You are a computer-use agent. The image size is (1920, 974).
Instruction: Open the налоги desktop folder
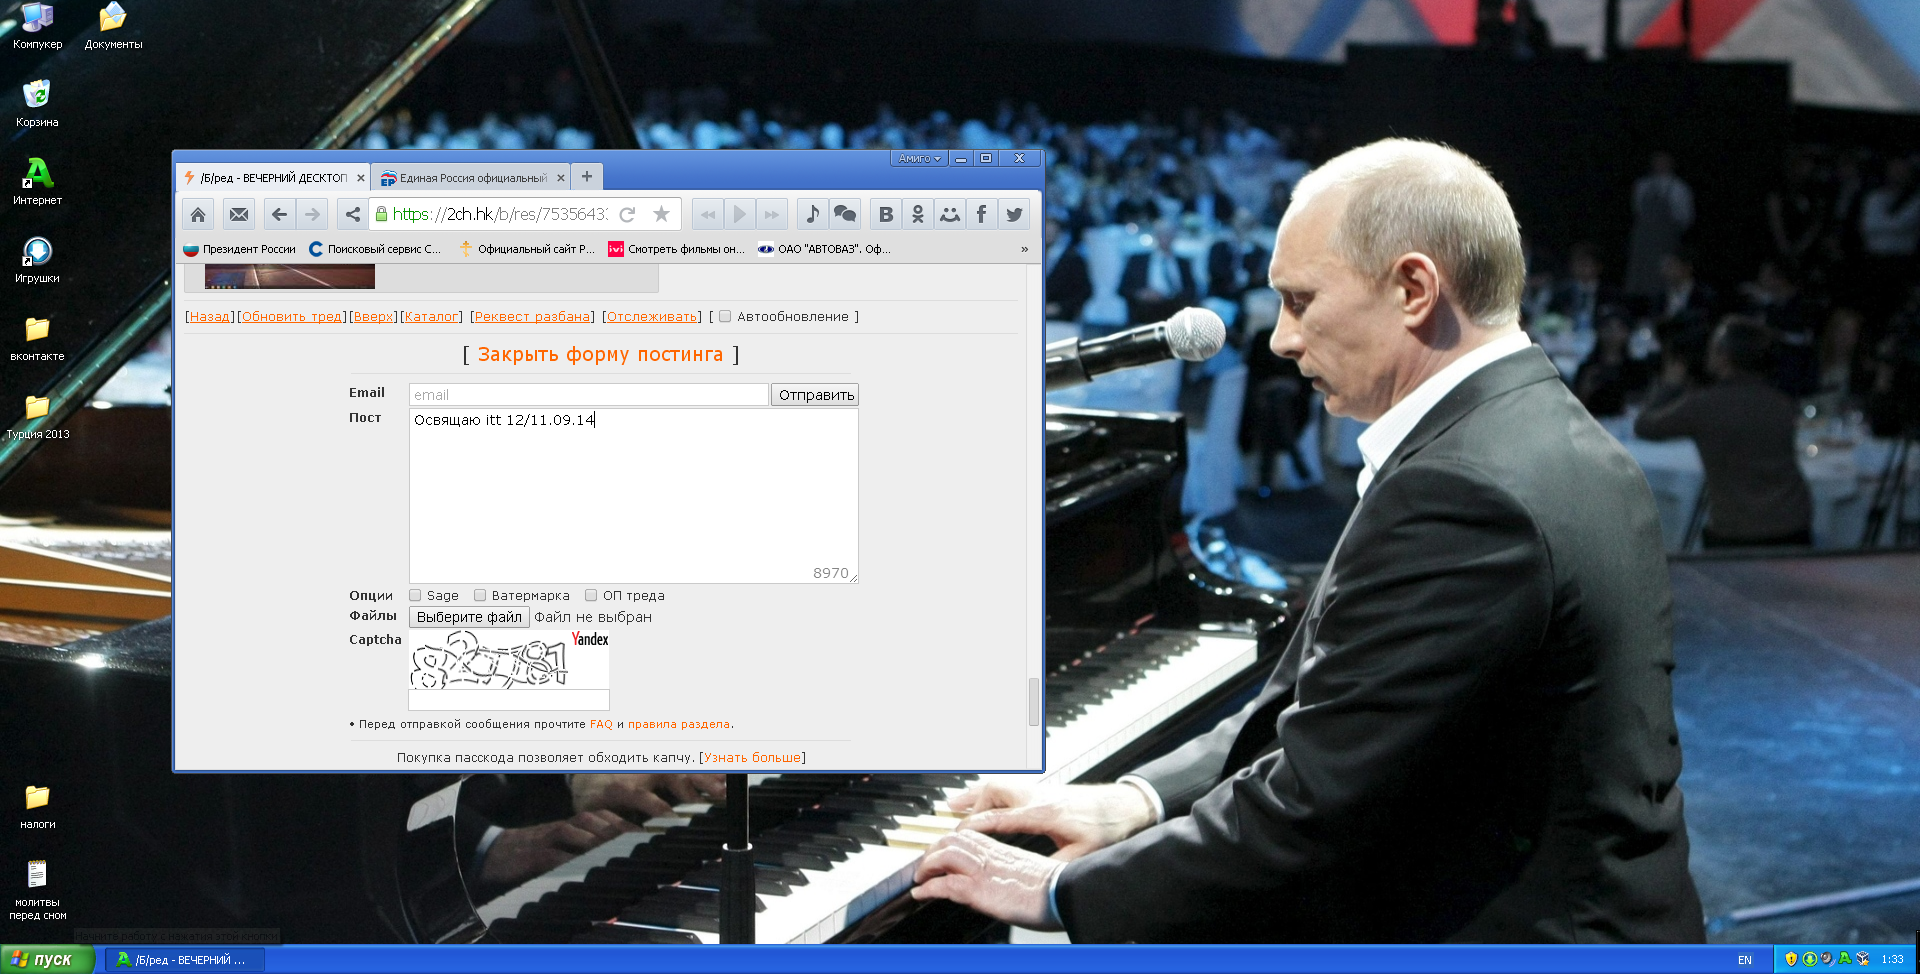pos(37,806)
